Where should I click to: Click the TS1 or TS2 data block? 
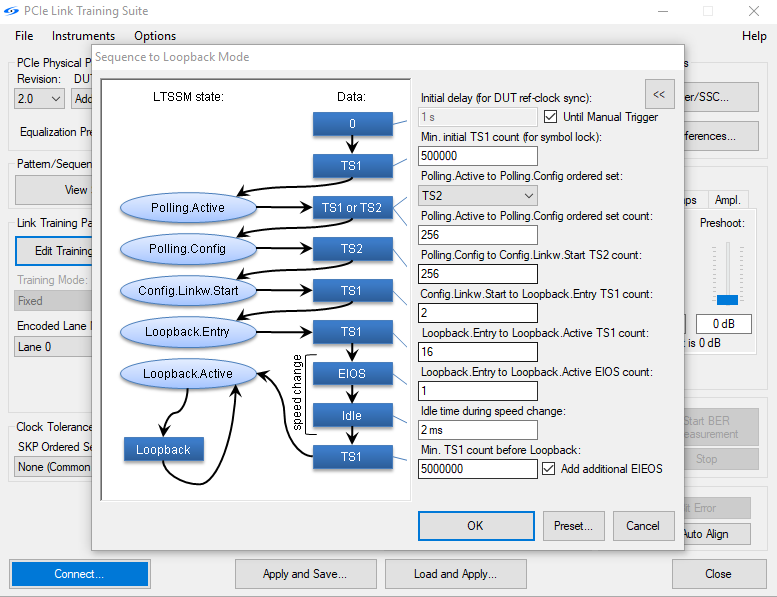click(352, 208)
